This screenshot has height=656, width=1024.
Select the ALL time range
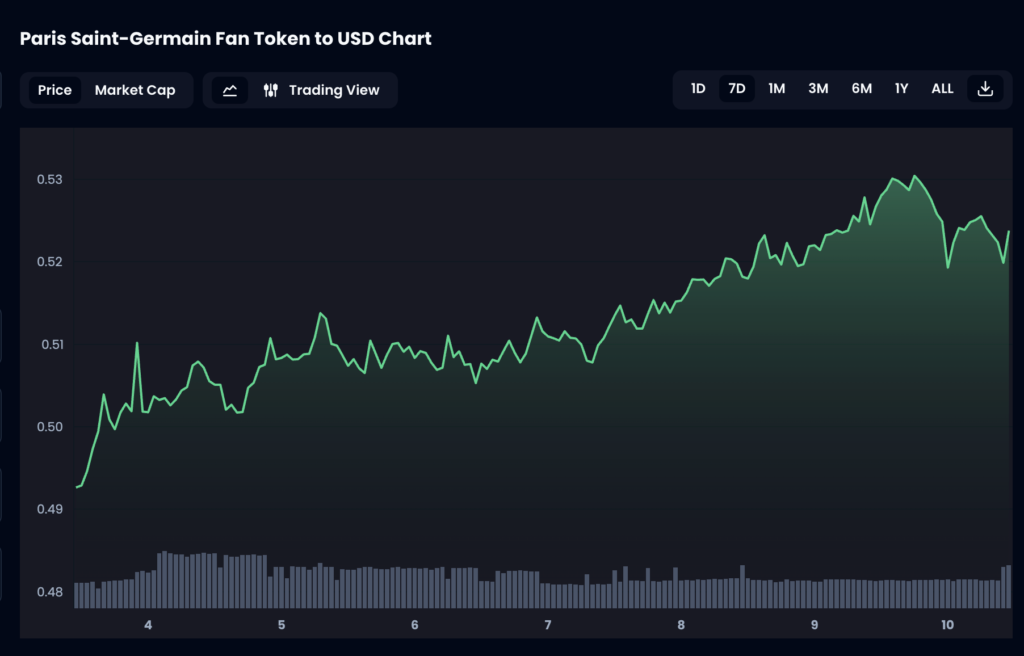[942, 89]
